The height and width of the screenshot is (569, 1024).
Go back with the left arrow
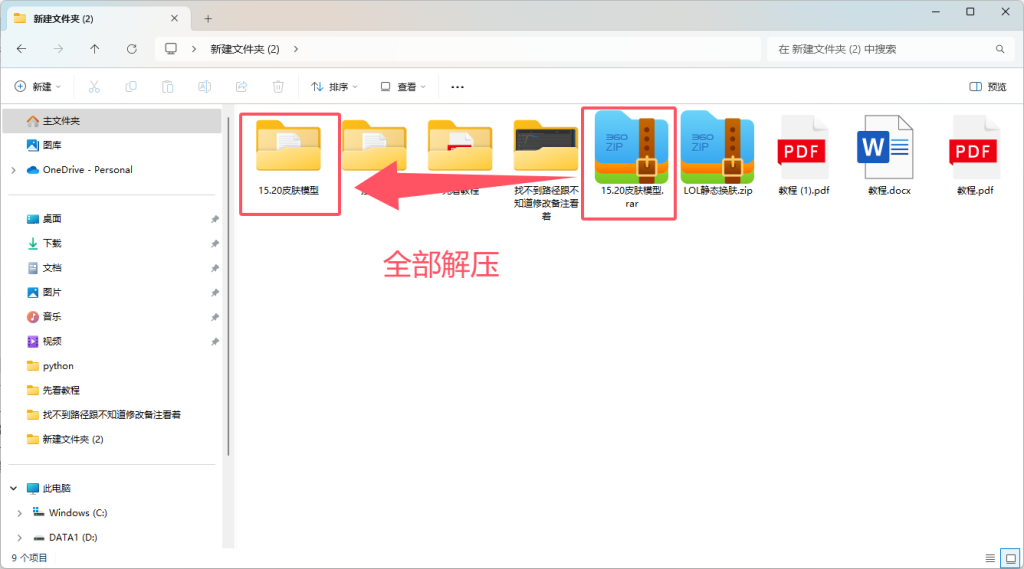(x=22, y=49)
